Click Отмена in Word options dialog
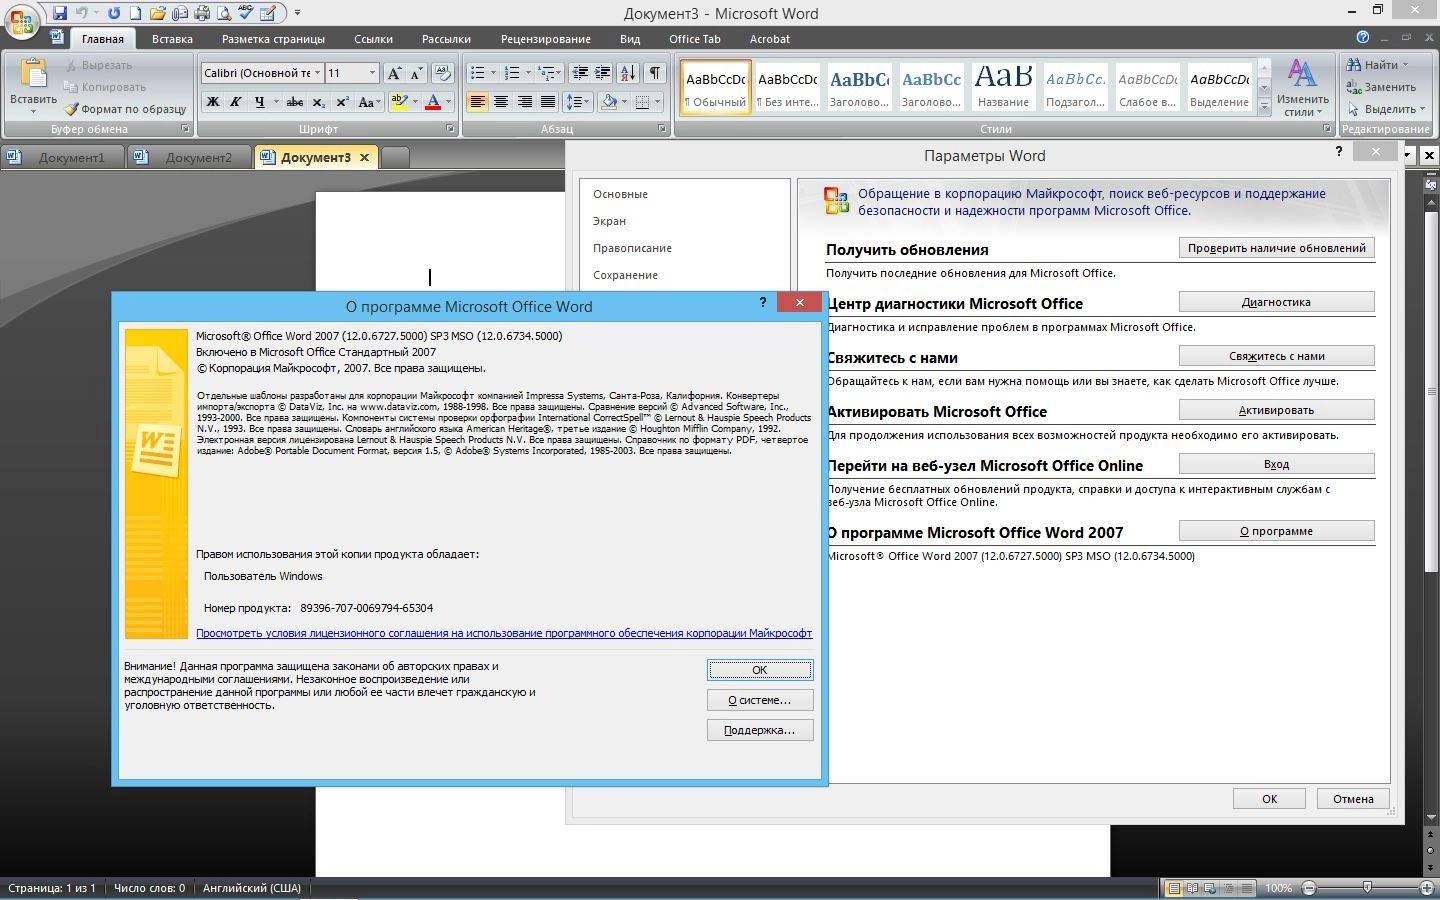The image size is (1440, 900). click(1353, 799)
